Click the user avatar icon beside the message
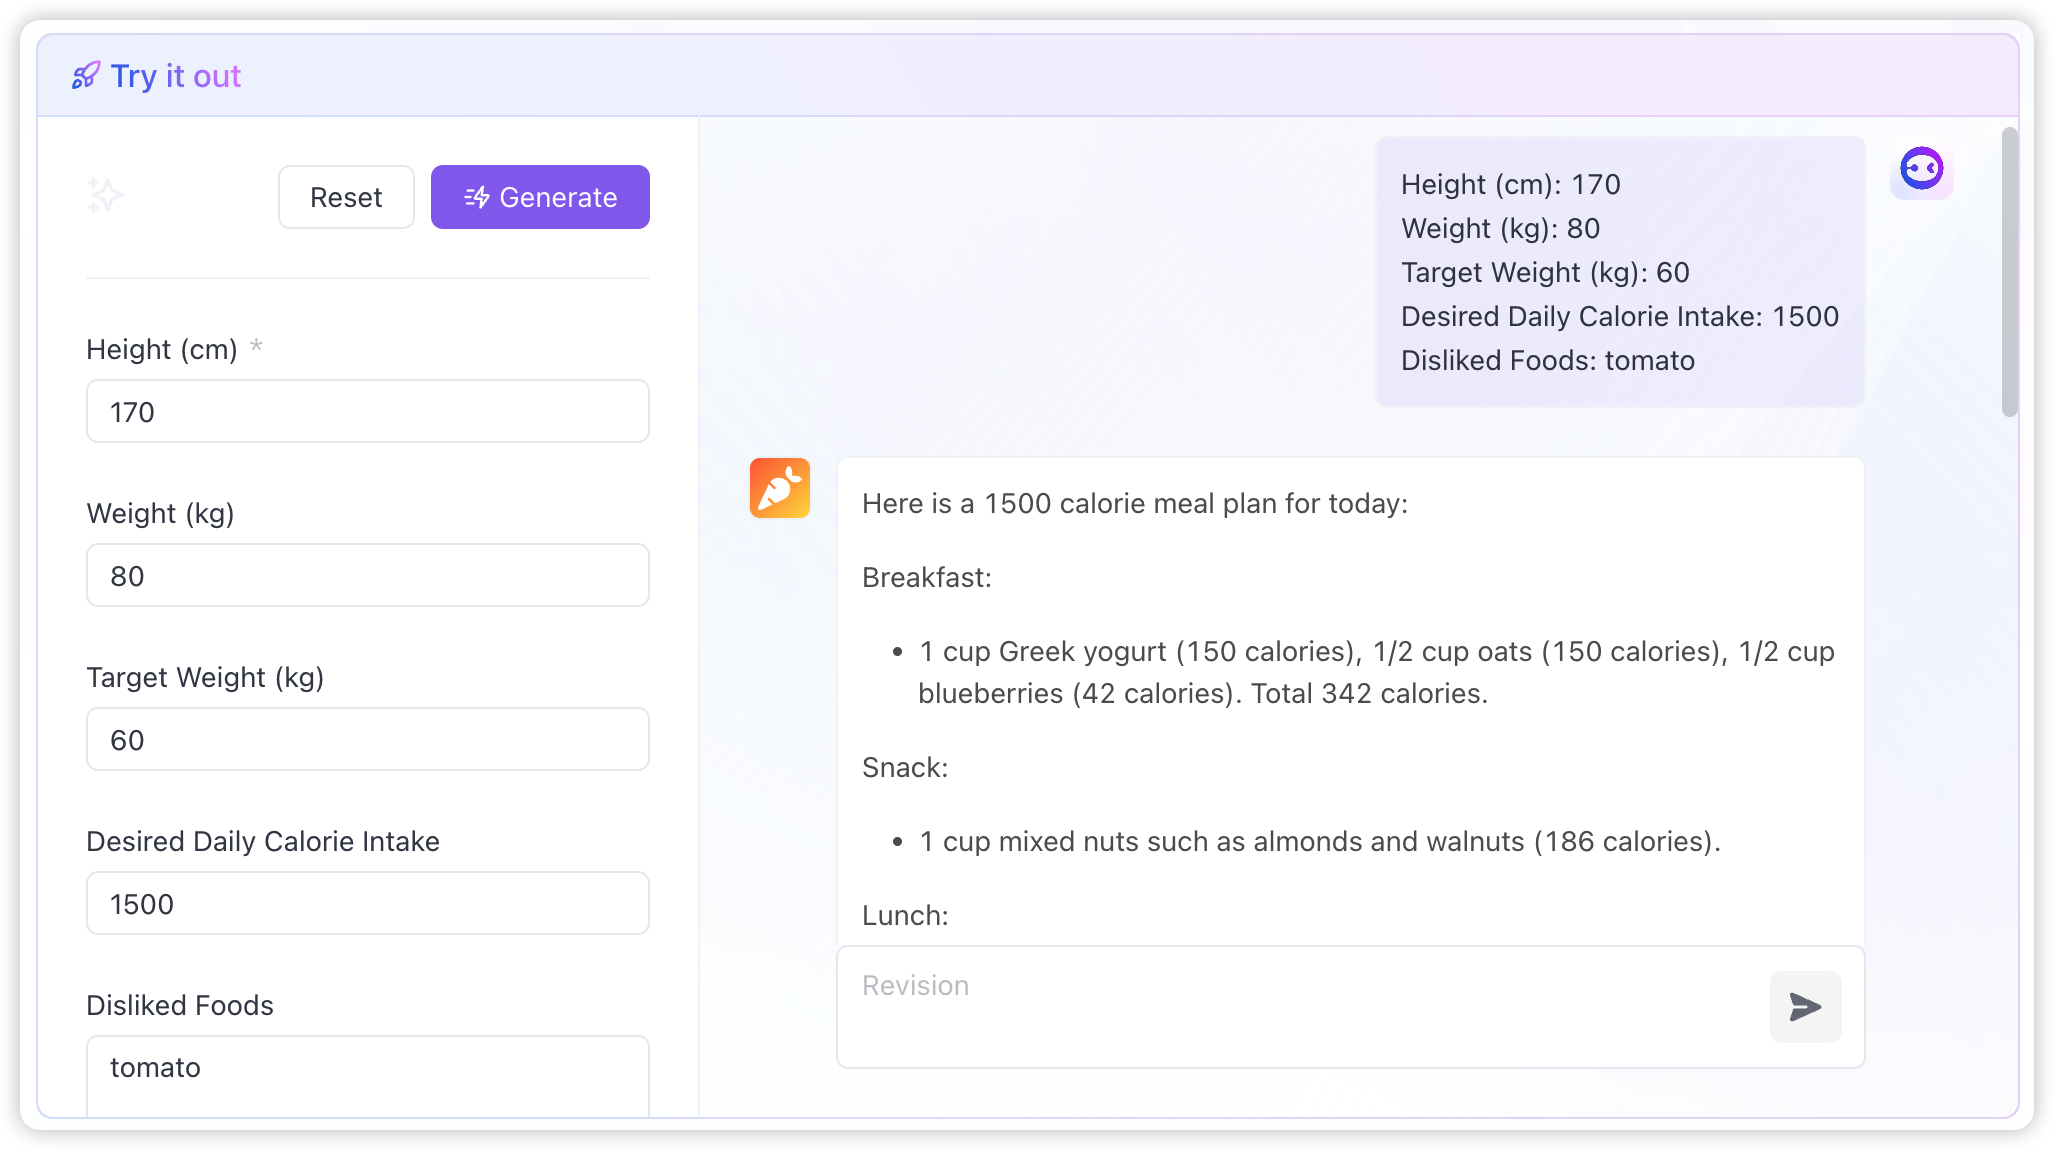 coord(1921,169)
